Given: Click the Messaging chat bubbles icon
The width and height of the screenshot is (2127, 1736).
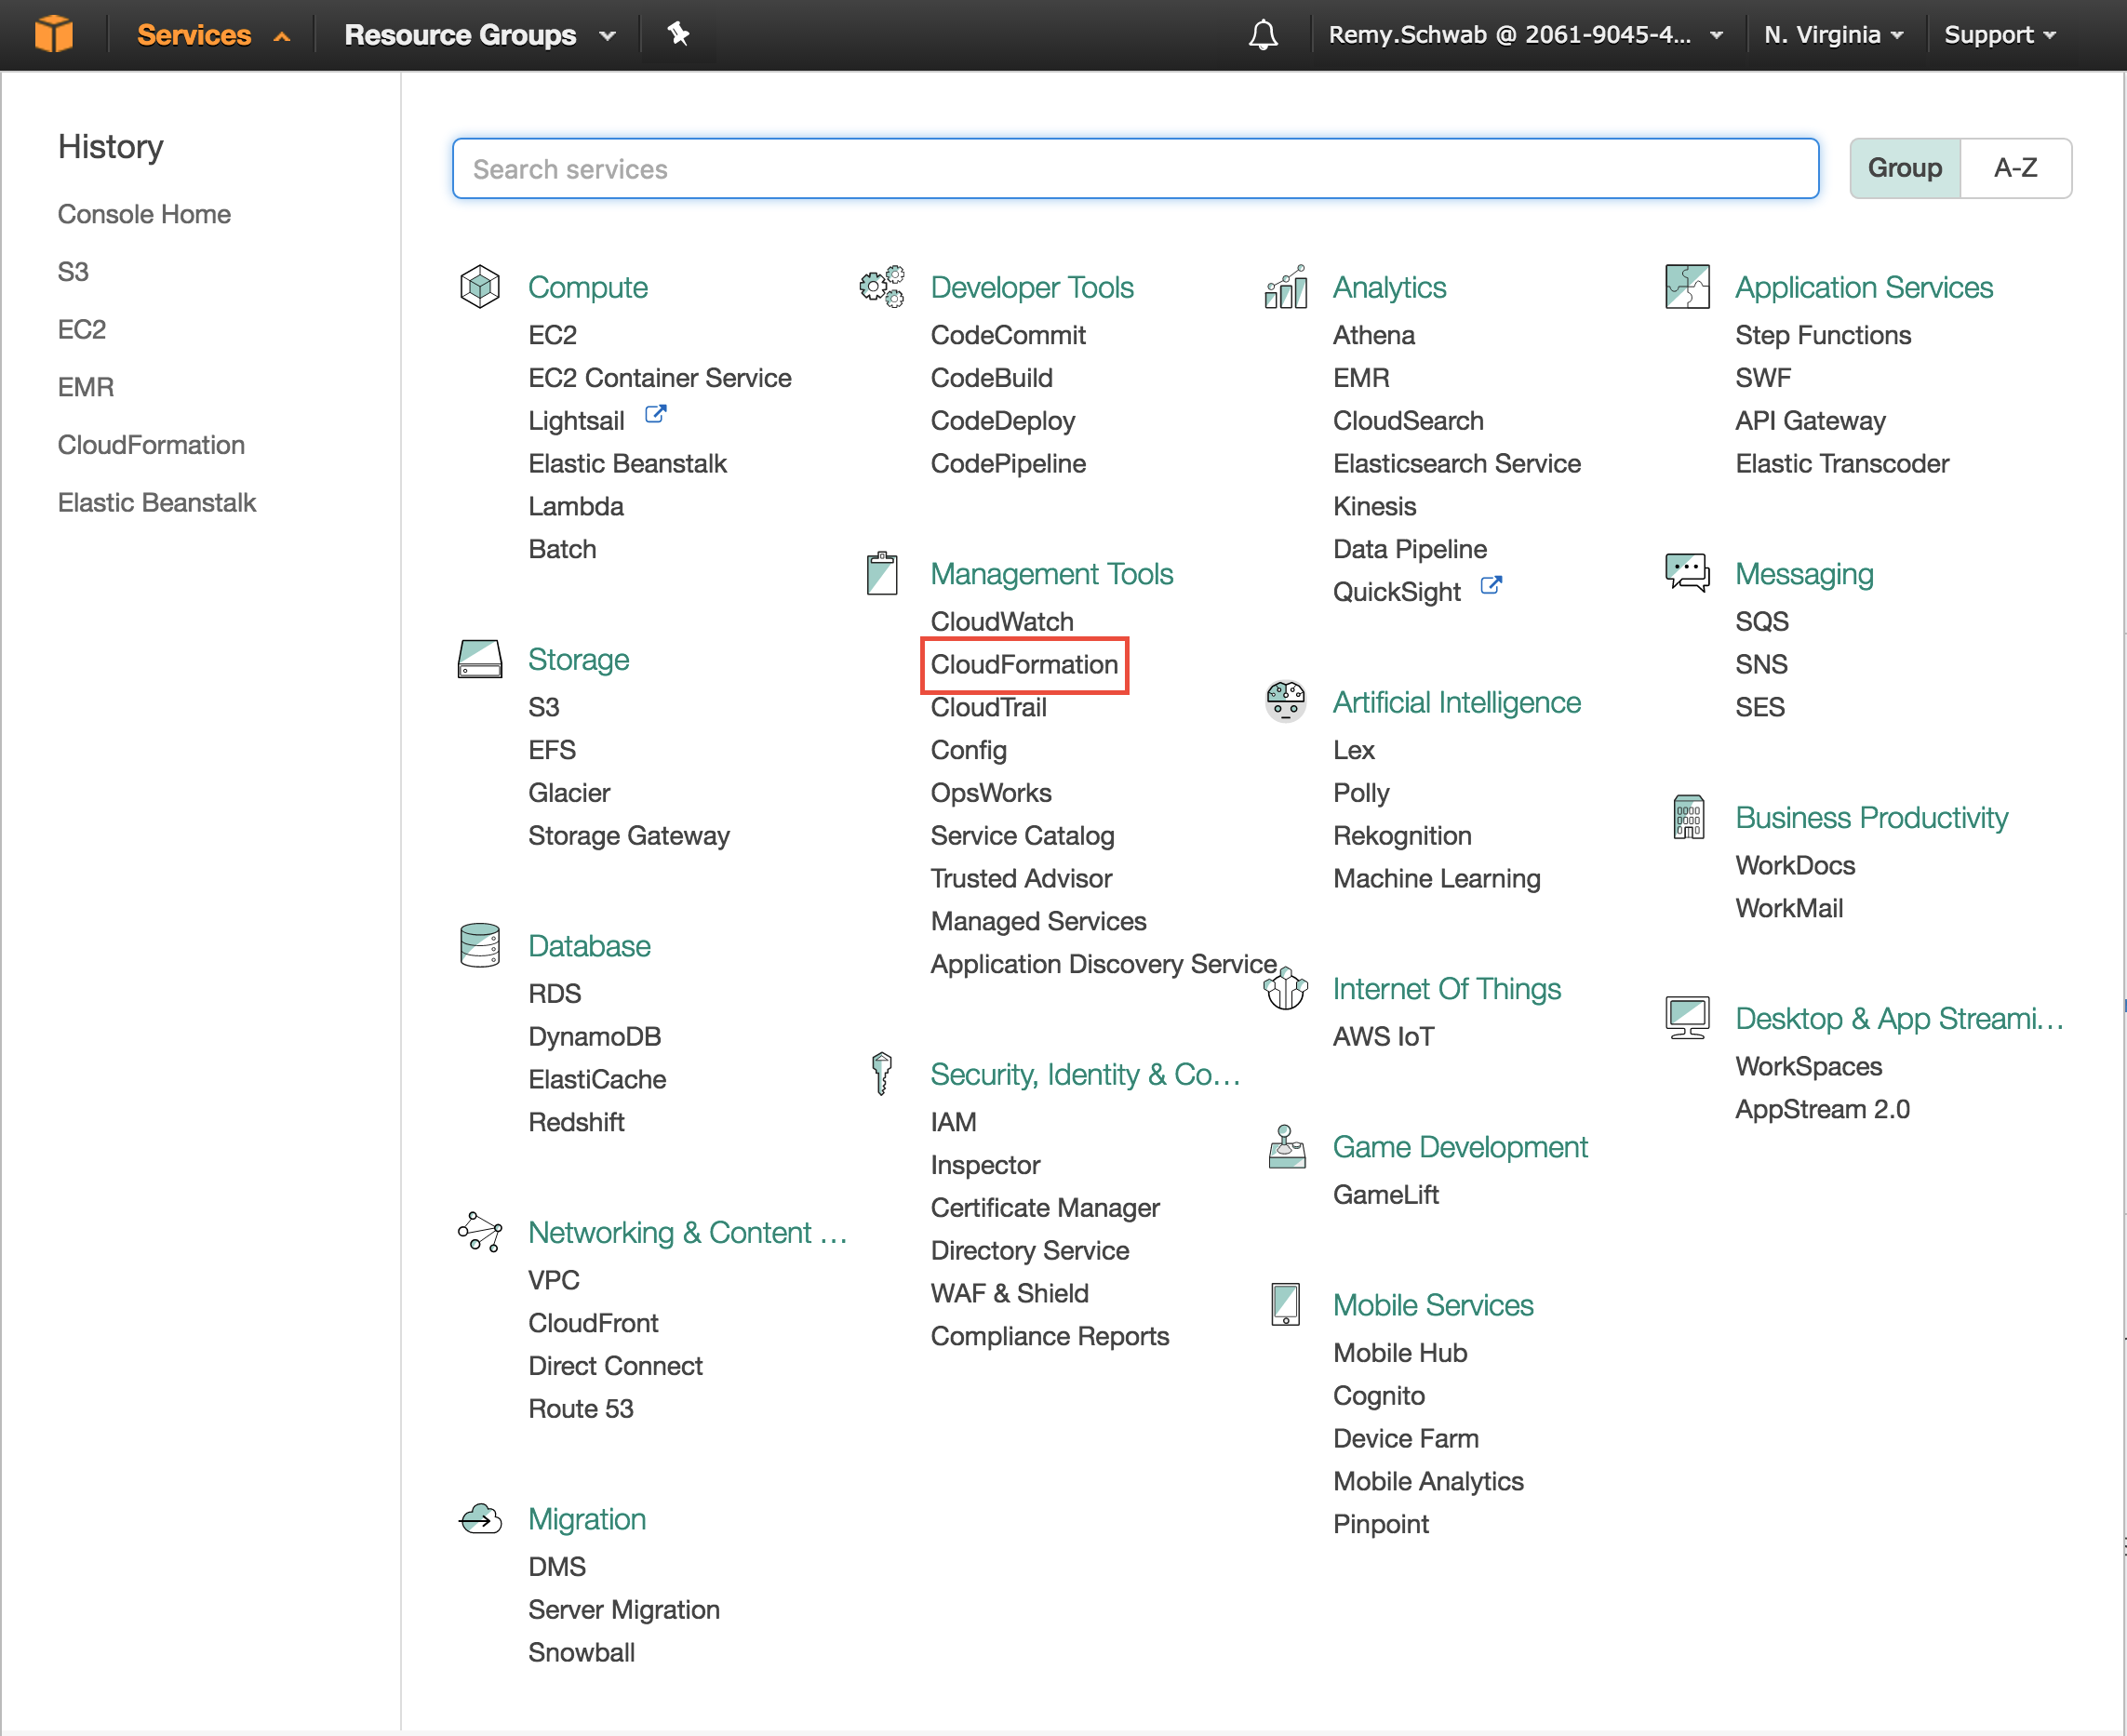Looking at the screenshot, I should point(1688,573).
